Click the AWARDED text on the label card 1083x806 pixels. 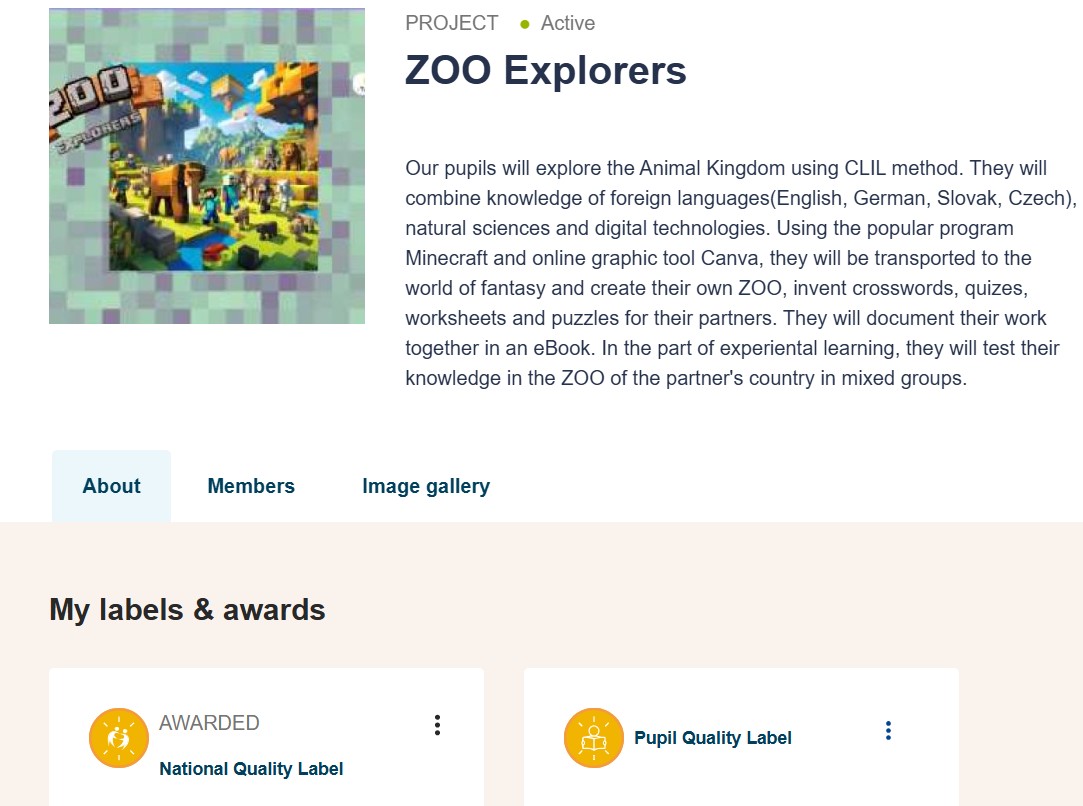pyautogui.click(x=209, y=722)
